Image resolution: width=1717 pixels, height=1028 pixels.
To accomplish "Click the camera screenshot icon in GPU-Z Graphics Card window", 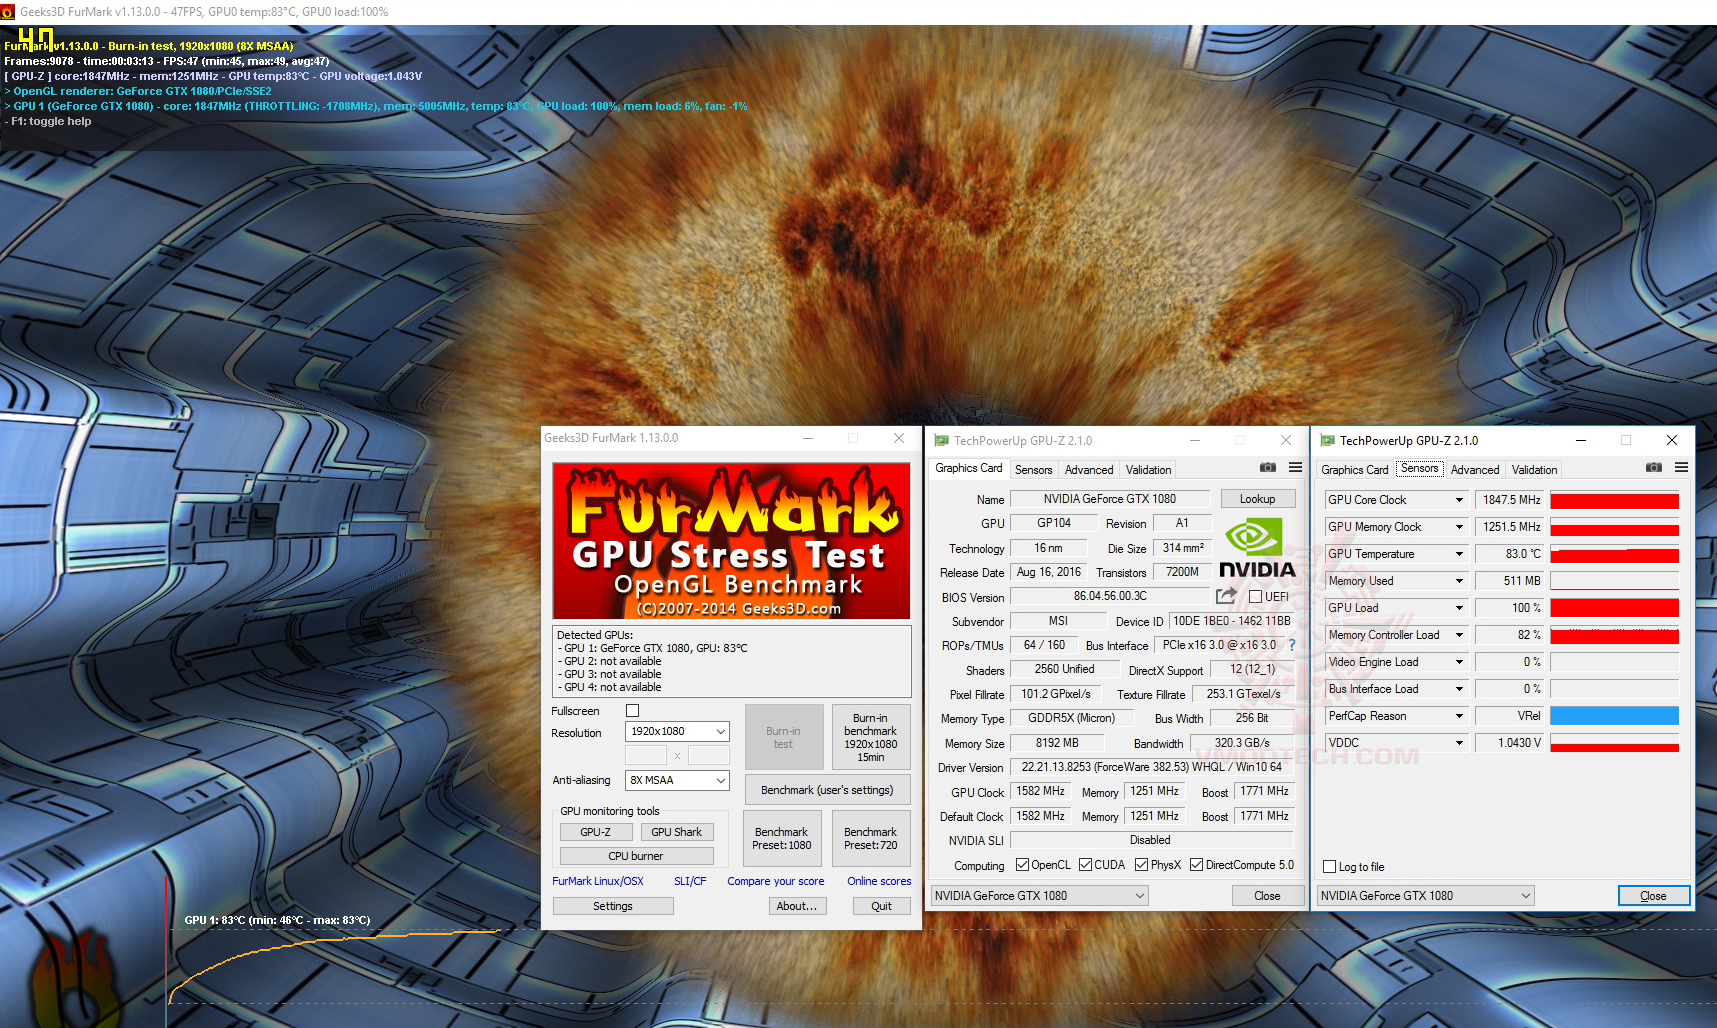I will point(1267,468).
